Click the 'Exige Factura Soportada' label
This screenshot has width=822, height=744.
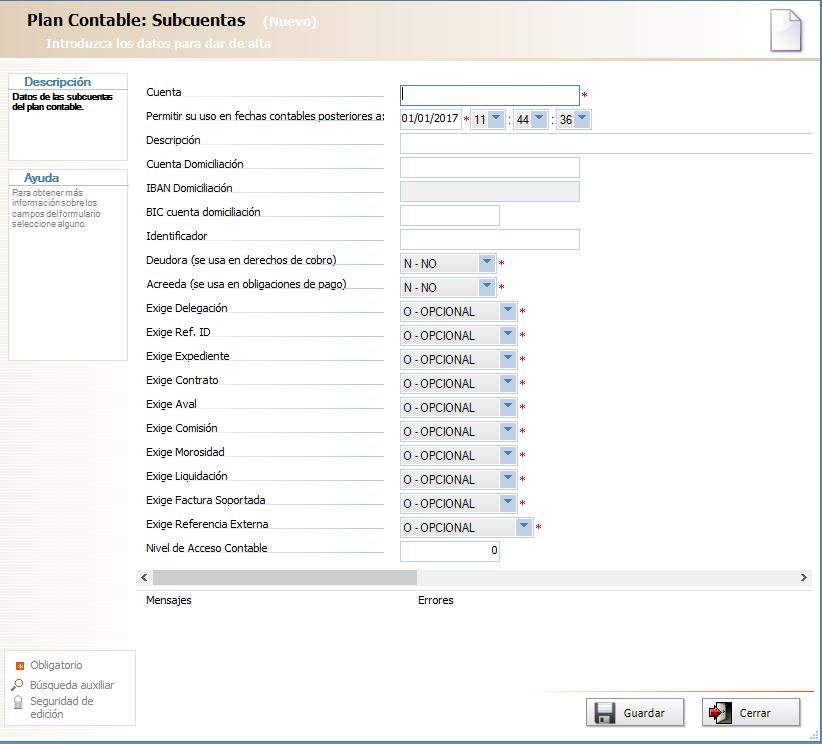(x=206, y=500)
